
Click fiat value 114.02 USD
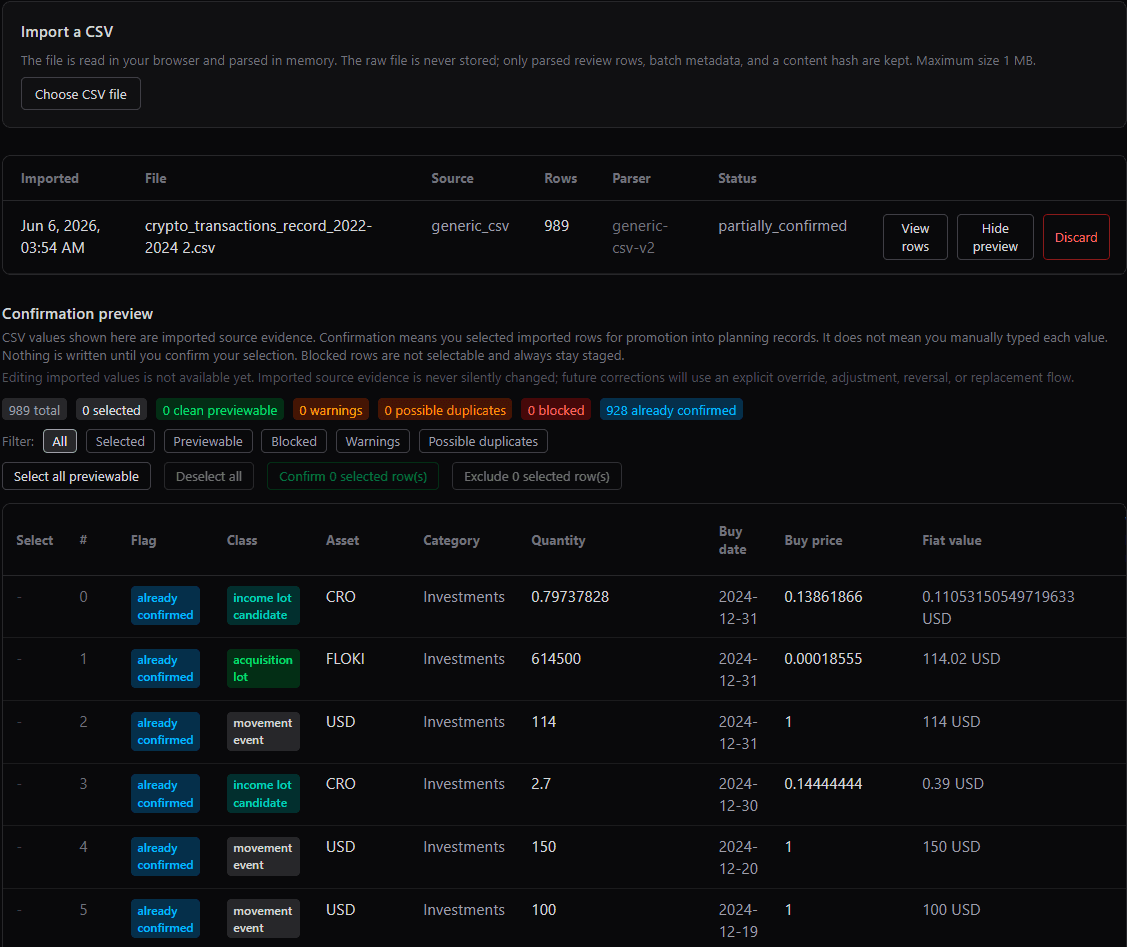[961, 658]
